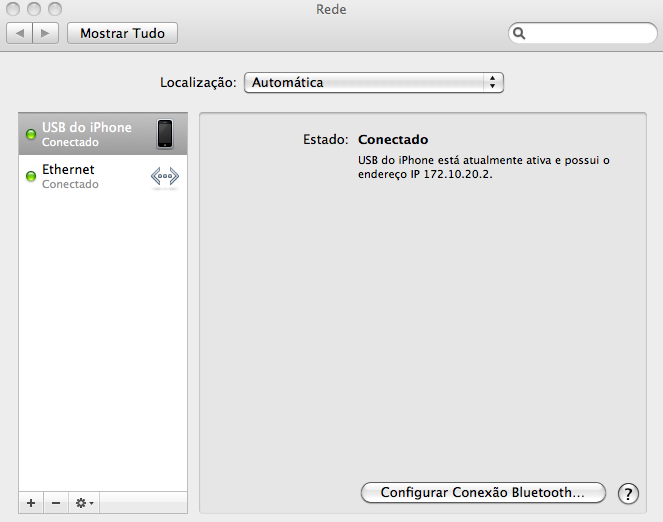Click Conectado under Ethernet
This screenshot has height=522, width=663.
tap(70, 184)
